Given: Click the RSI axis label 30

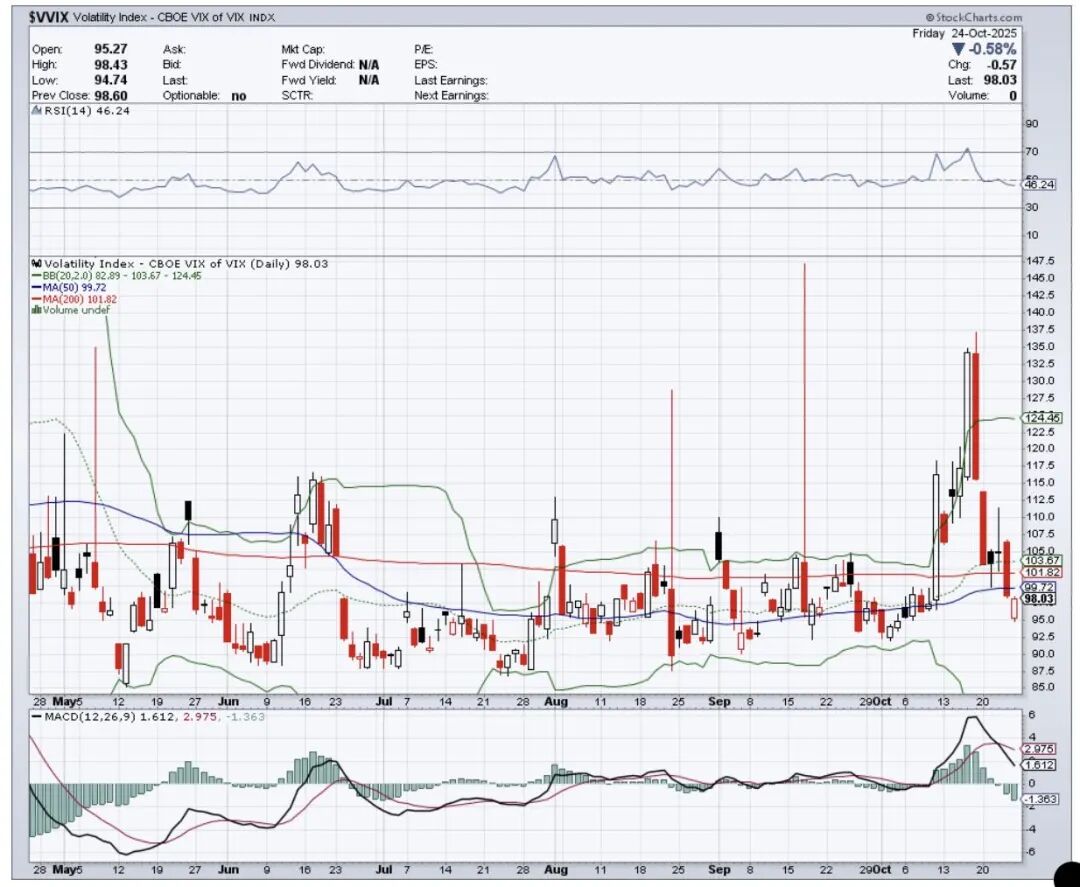Looking at the screenshot, I should click(x=1032, y=207).
